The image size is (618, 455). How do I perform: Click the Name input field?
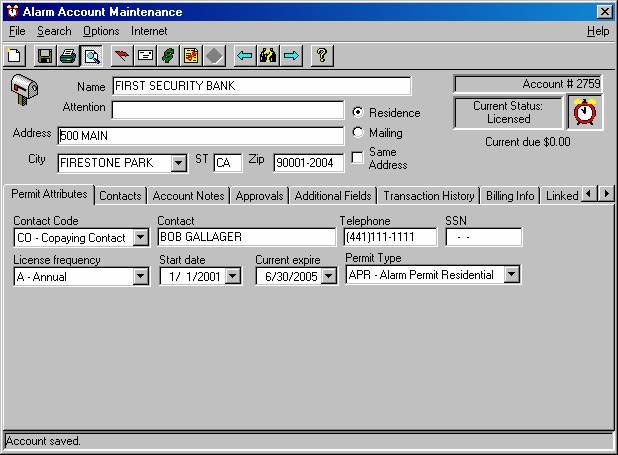tap(260, 86)
